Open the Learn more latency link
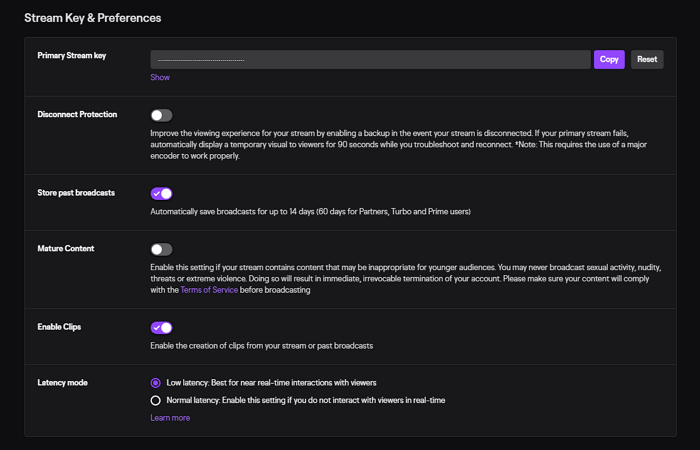The width and height of the screenshot is (700, 450). (x=170, y=418)
